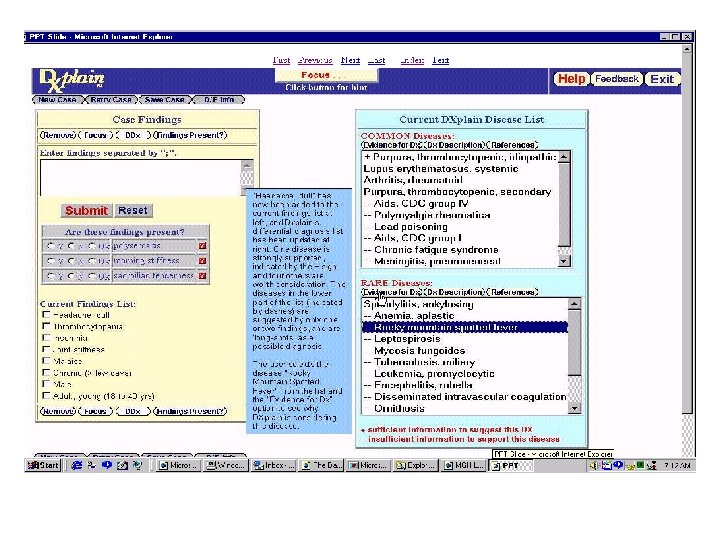Select Mycosis fungoides in rare list
720x540 pixels.
pos(465,350)
